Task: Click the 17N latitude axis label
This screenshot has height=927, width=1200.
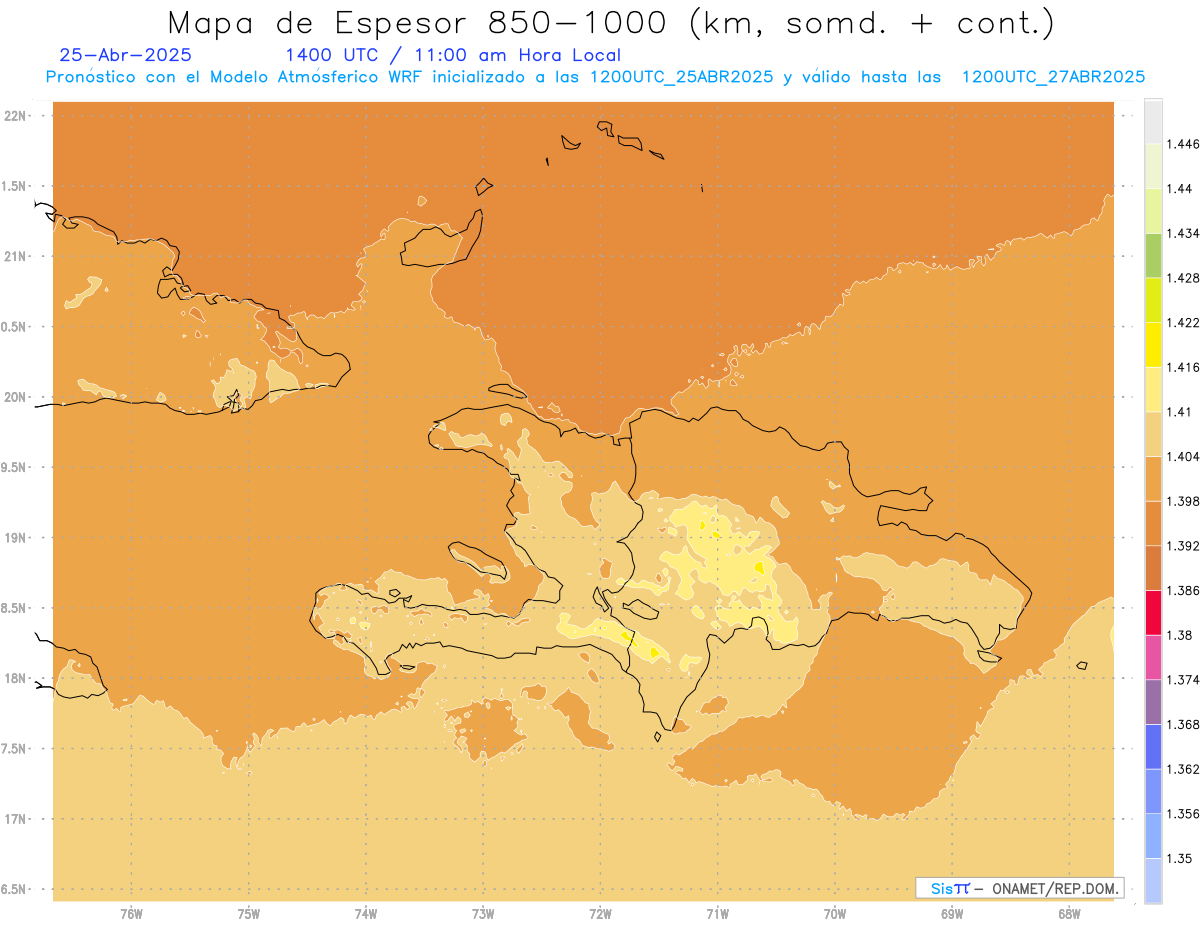Action: point(15,819)
